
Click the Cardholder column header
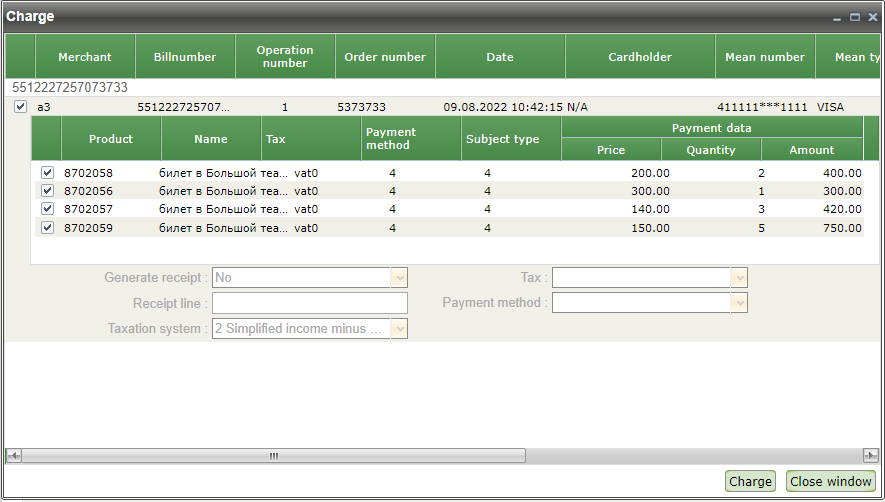[640, 57]
